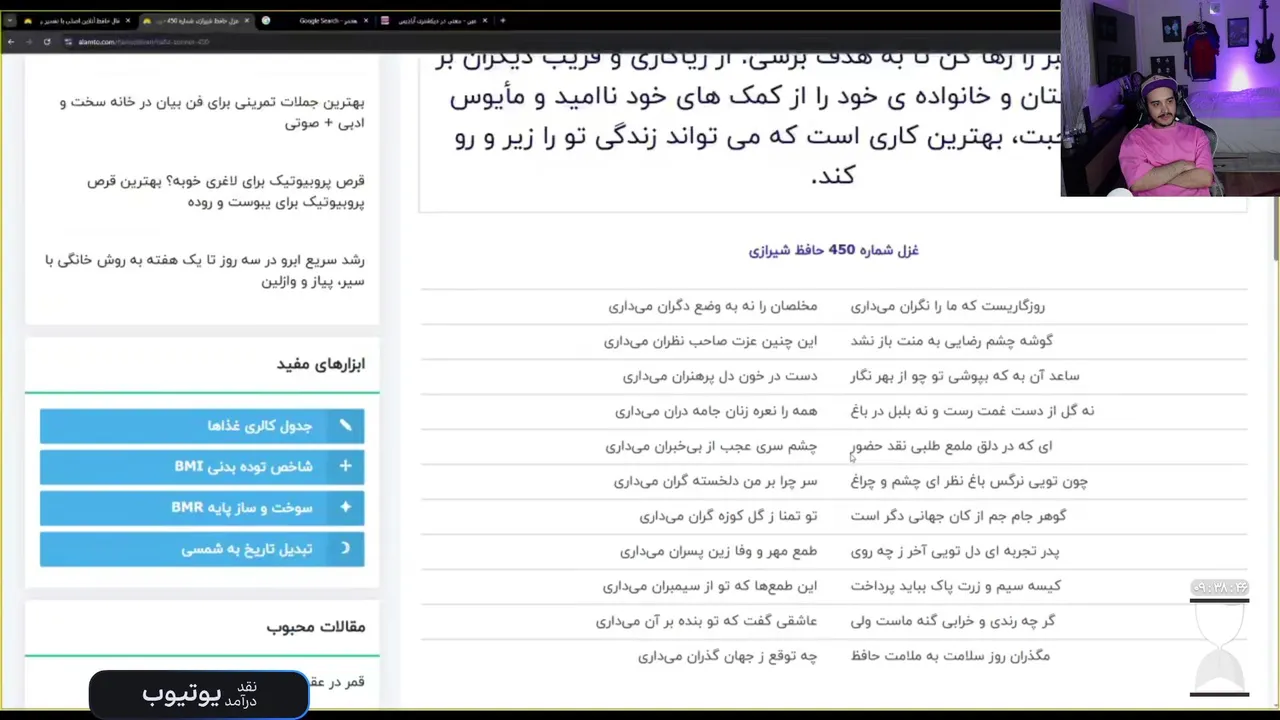Click the moon icon on تبدیل تاریخ به شمسی
The height and width of the screenshot is (720, 1280).
tap(345, 548)
